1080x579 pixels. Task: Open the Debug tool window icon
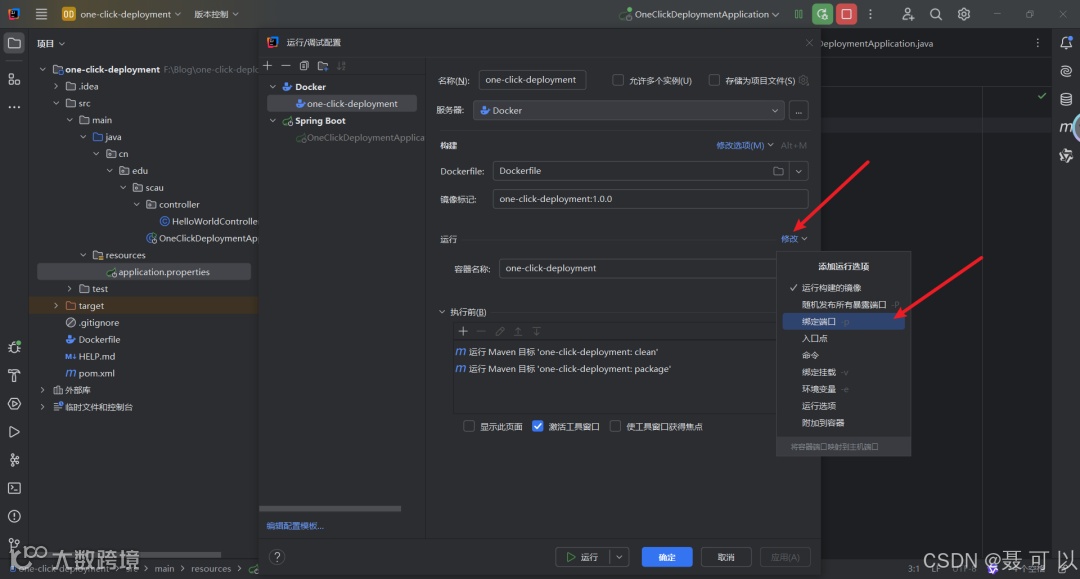[14, 347]
